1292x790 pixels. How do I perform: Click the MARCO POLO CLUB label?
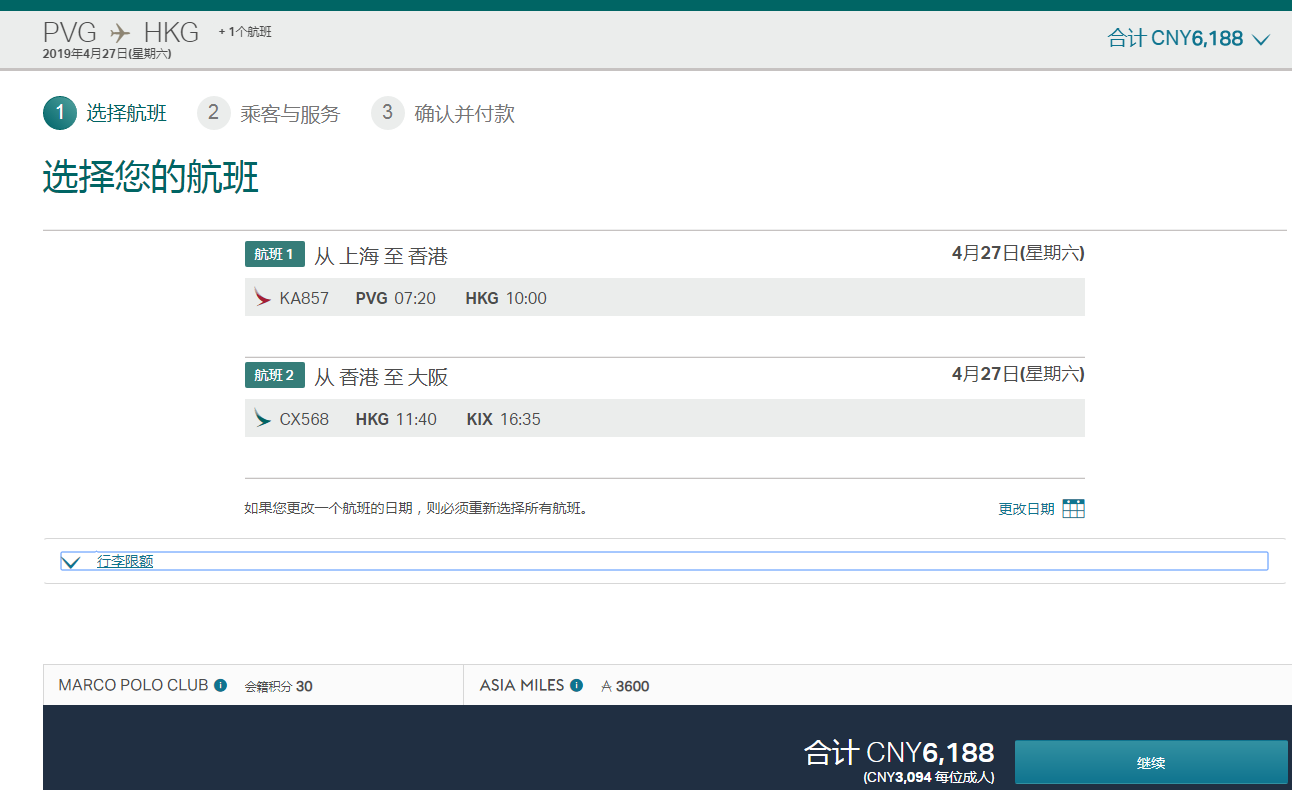tap(133, 685)
